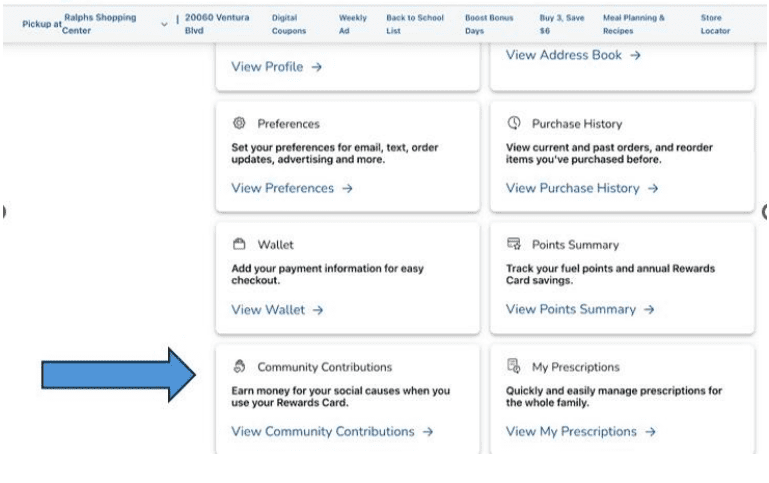769x483 pixels.
Task: Click the Community Contributions hand icon
Action: (x=239, y=366)
